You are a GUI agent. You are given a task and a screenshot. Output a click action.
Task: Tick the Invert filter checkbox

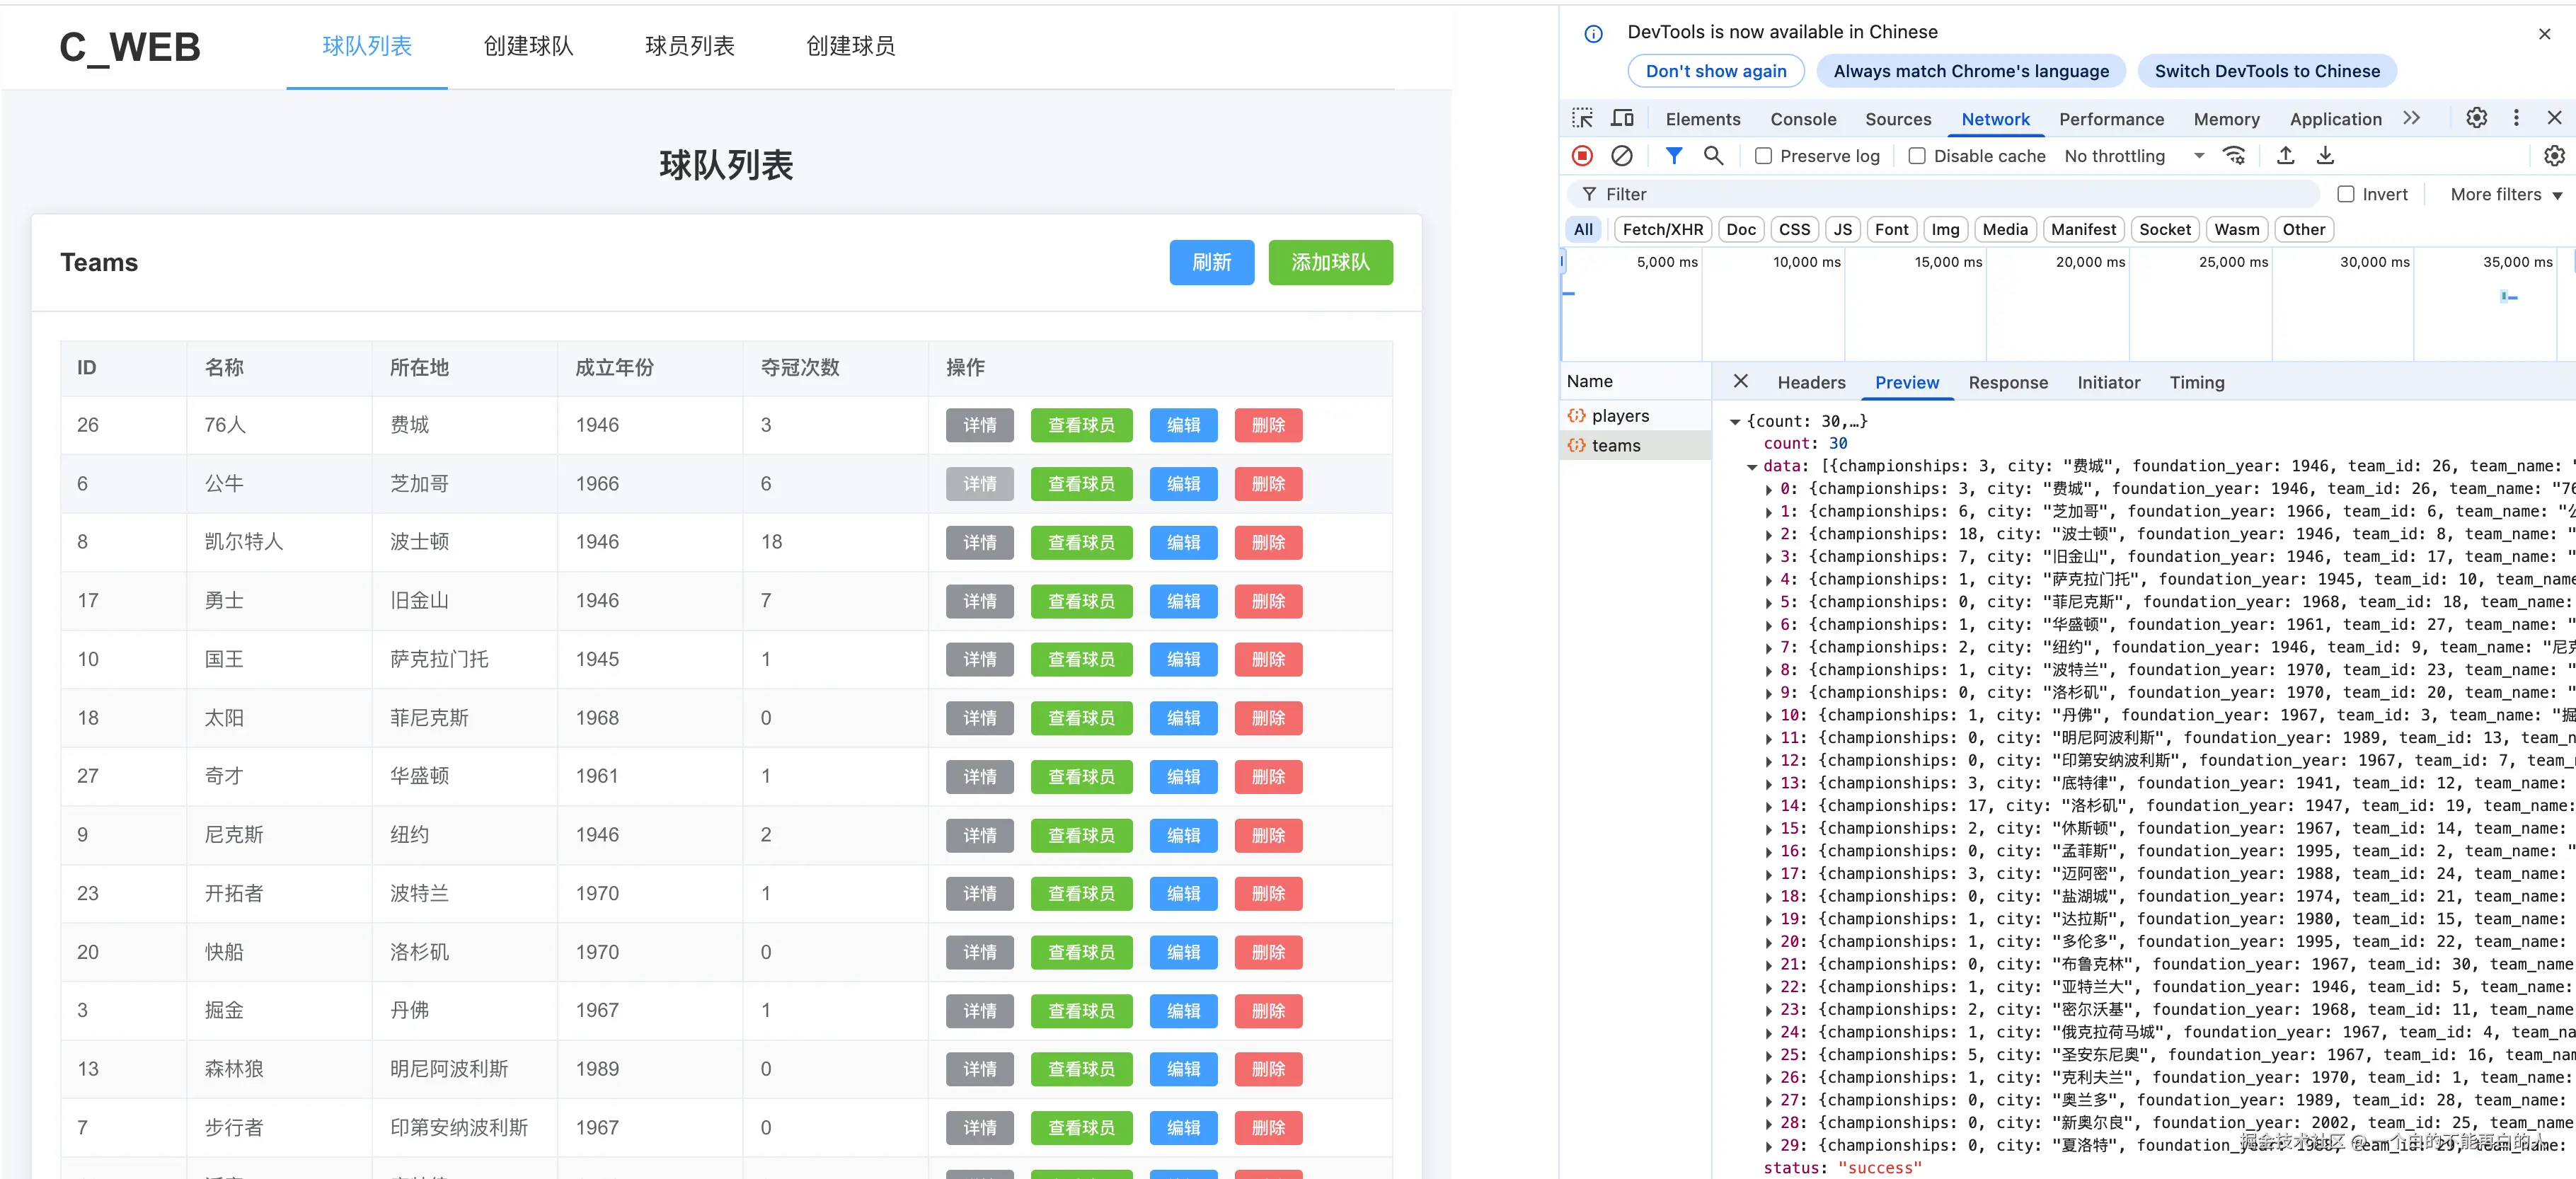pyautogui.click(x=2346, y=194)
